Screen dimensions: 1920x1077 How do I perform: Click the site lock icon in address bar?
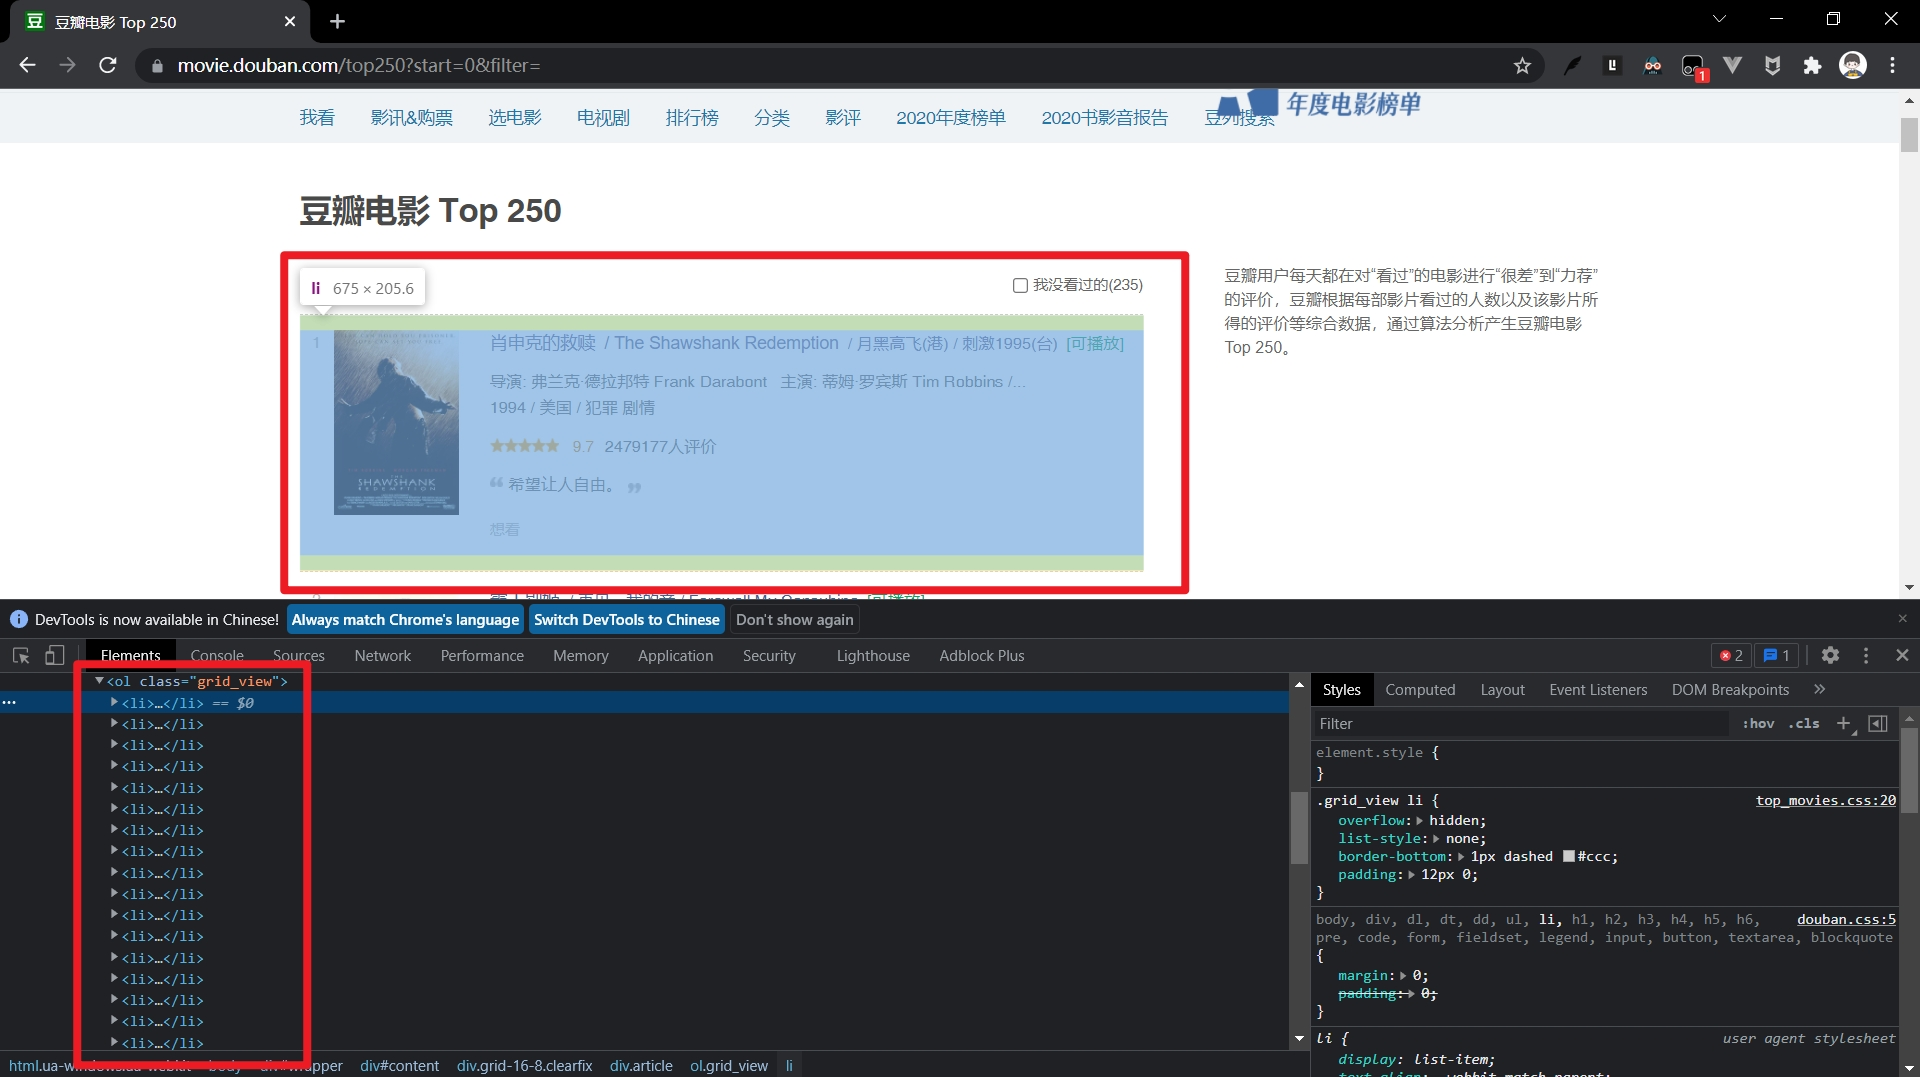point(157,66)
